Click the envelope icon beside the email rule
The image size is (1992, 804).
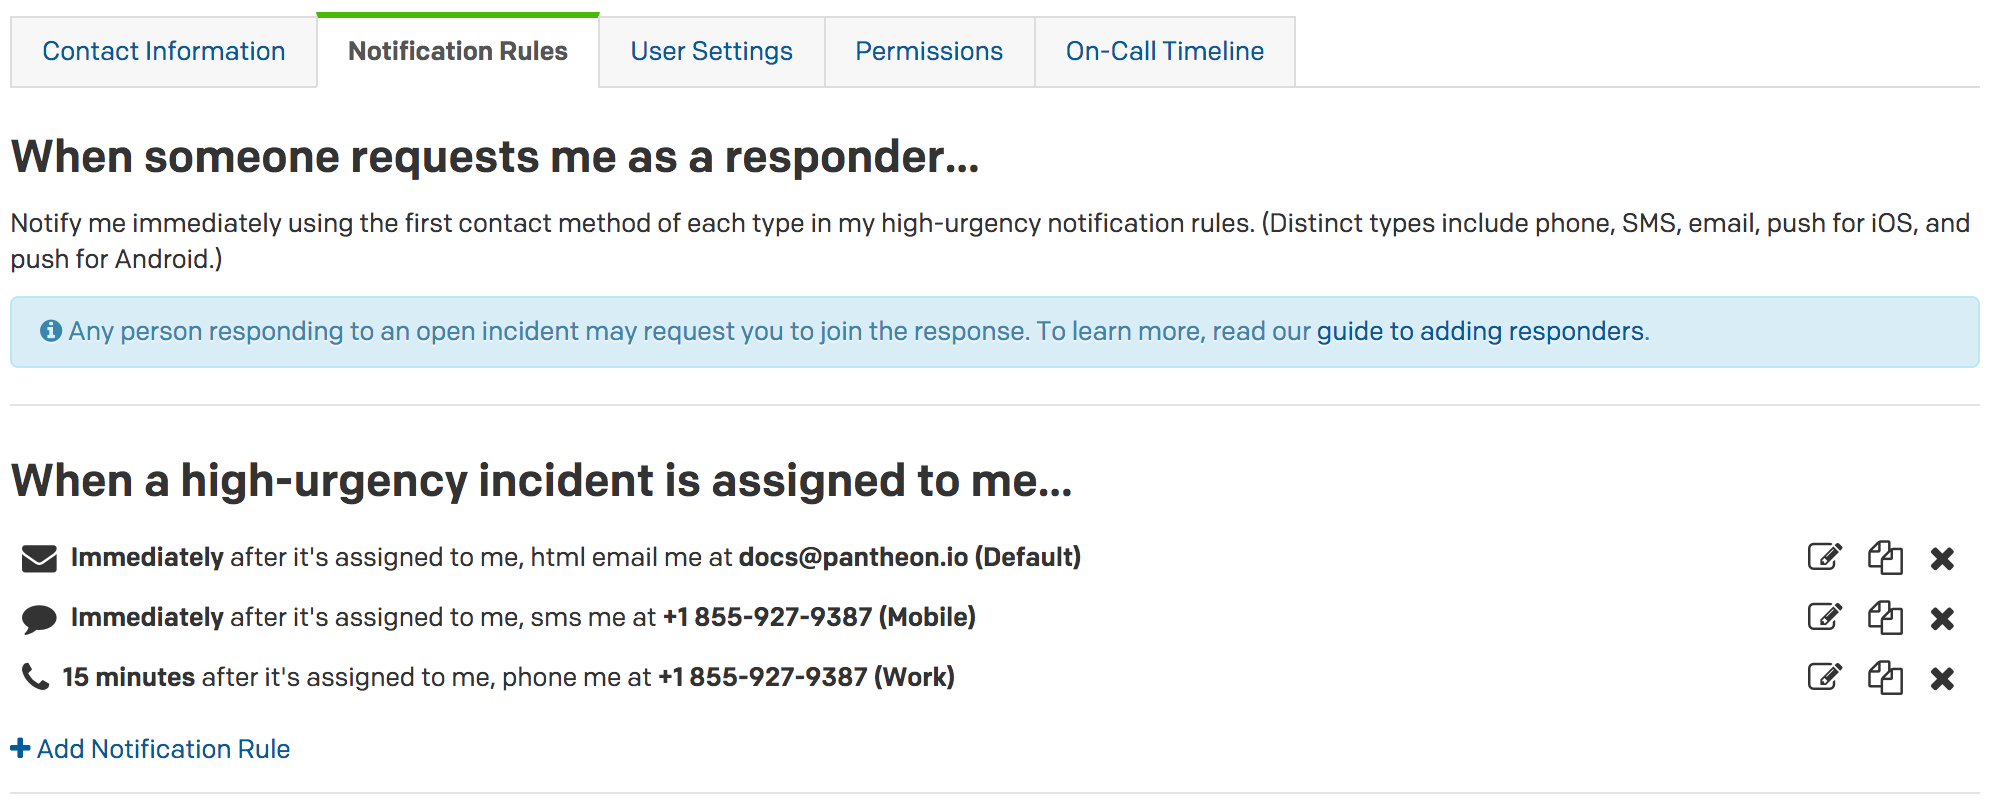pyautogui.click(x=37, y=557)
